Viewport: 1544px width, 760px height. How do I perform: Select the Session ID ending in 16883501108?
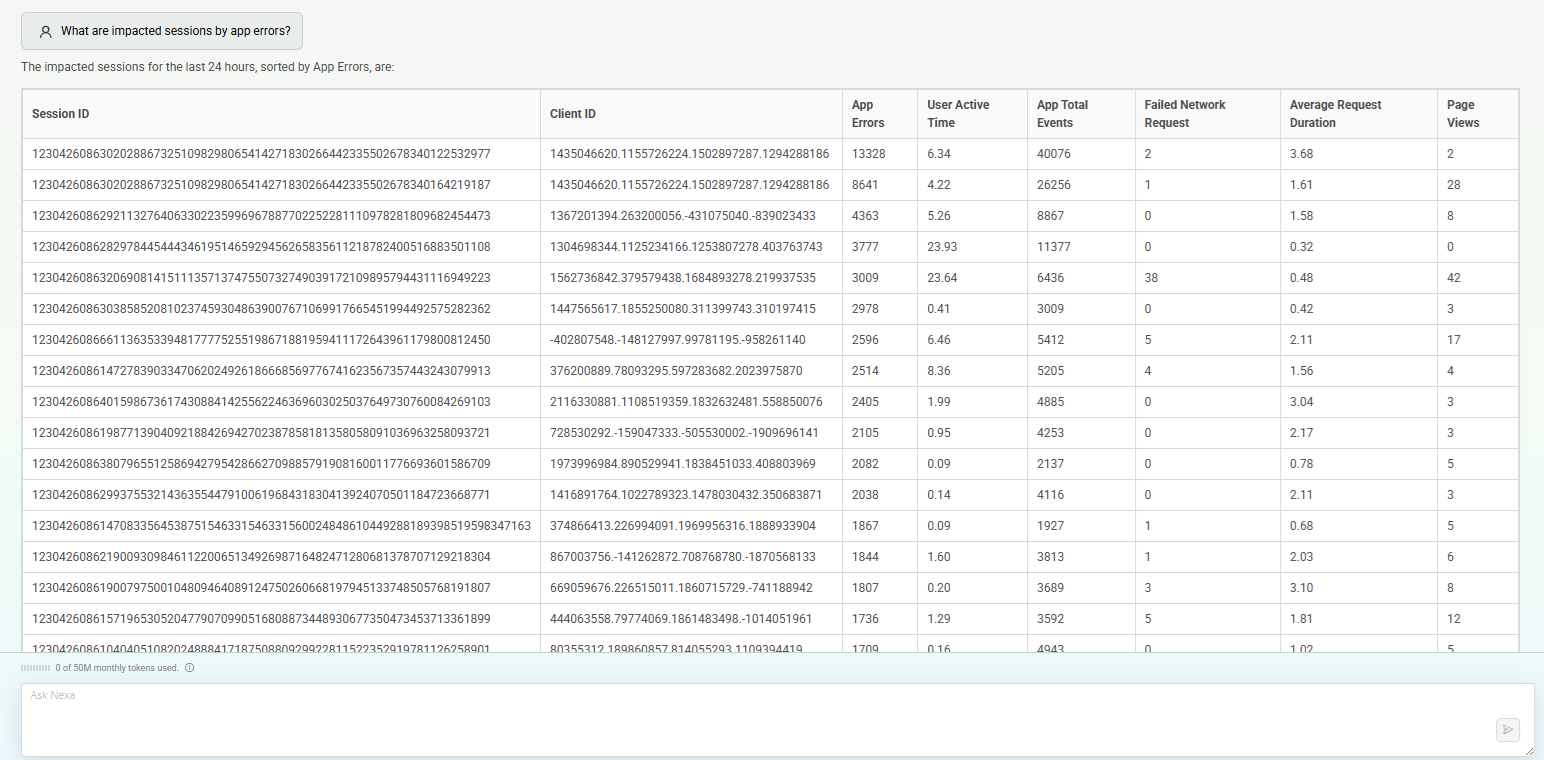(x=261, y=247)
